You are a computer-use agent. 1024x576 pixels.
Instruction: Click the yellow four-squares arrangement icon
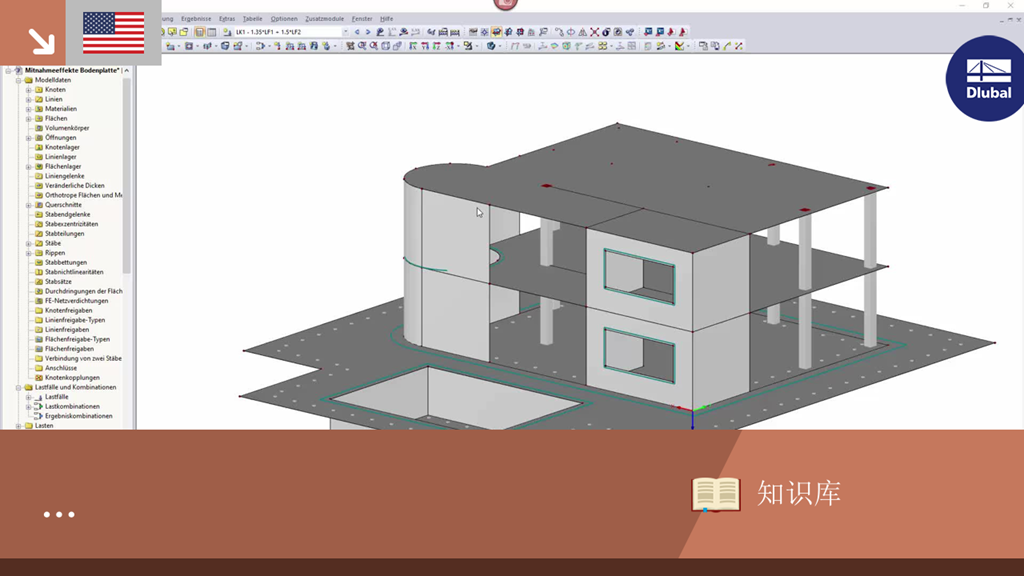tap(602, 46)
